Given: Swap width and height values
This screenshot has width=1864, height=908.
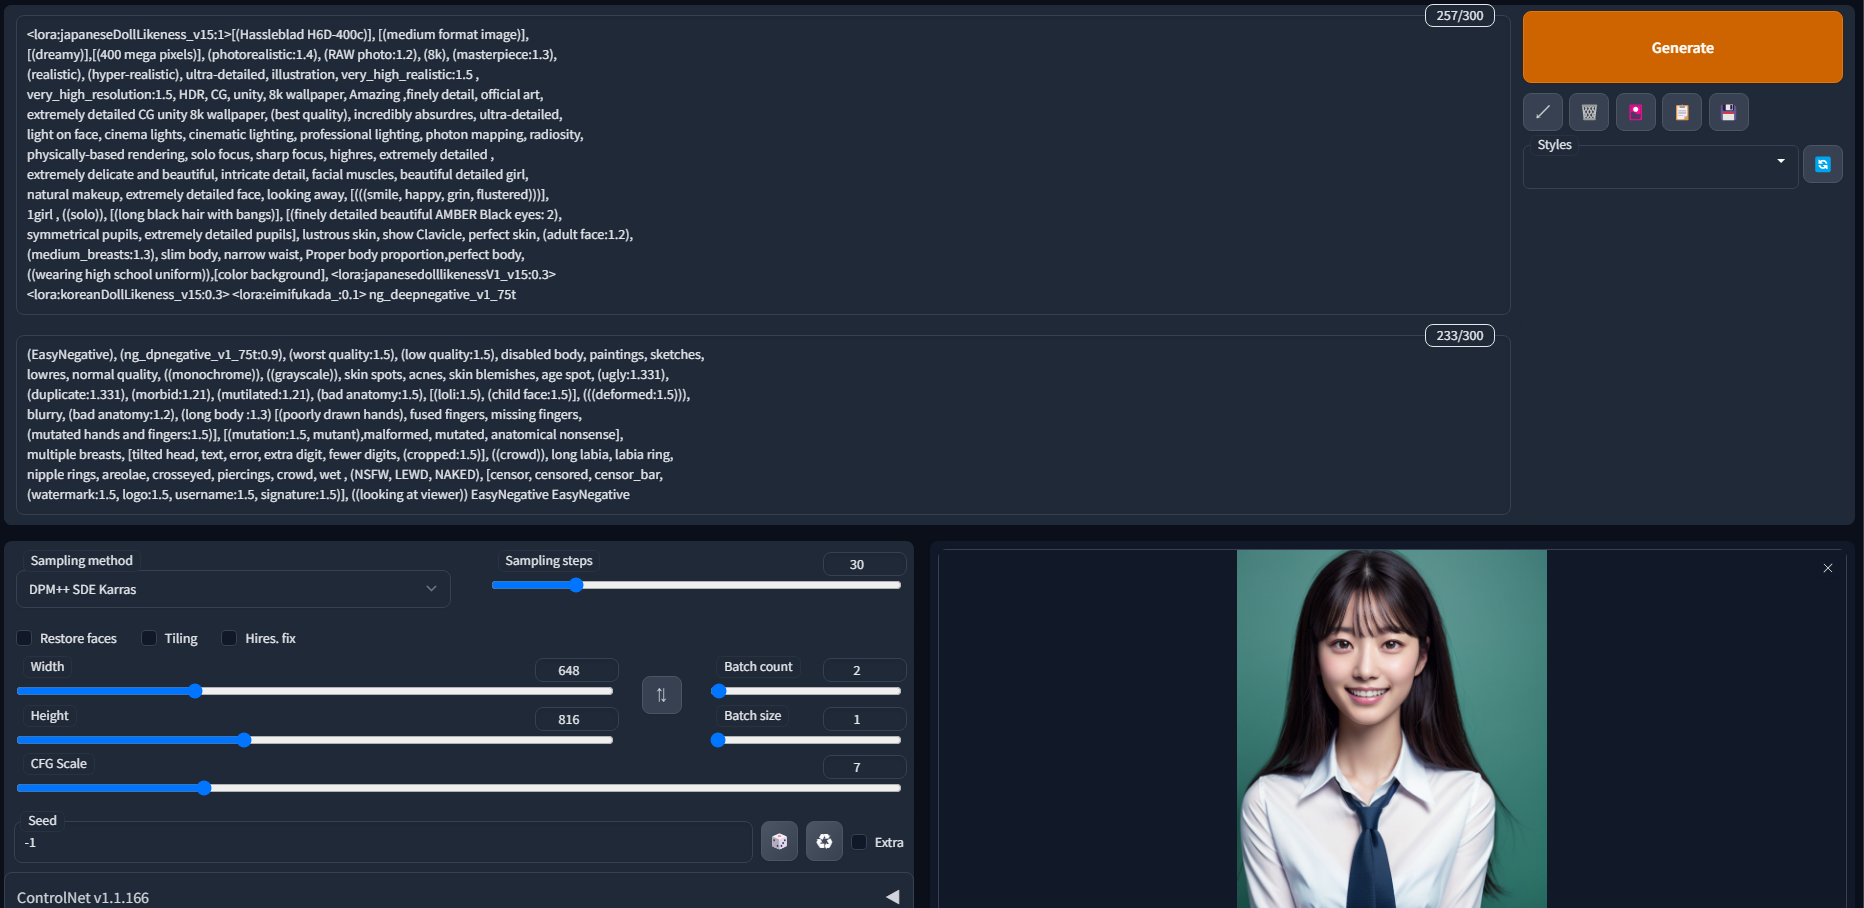Looking at the screenshot, I should 661,695.
